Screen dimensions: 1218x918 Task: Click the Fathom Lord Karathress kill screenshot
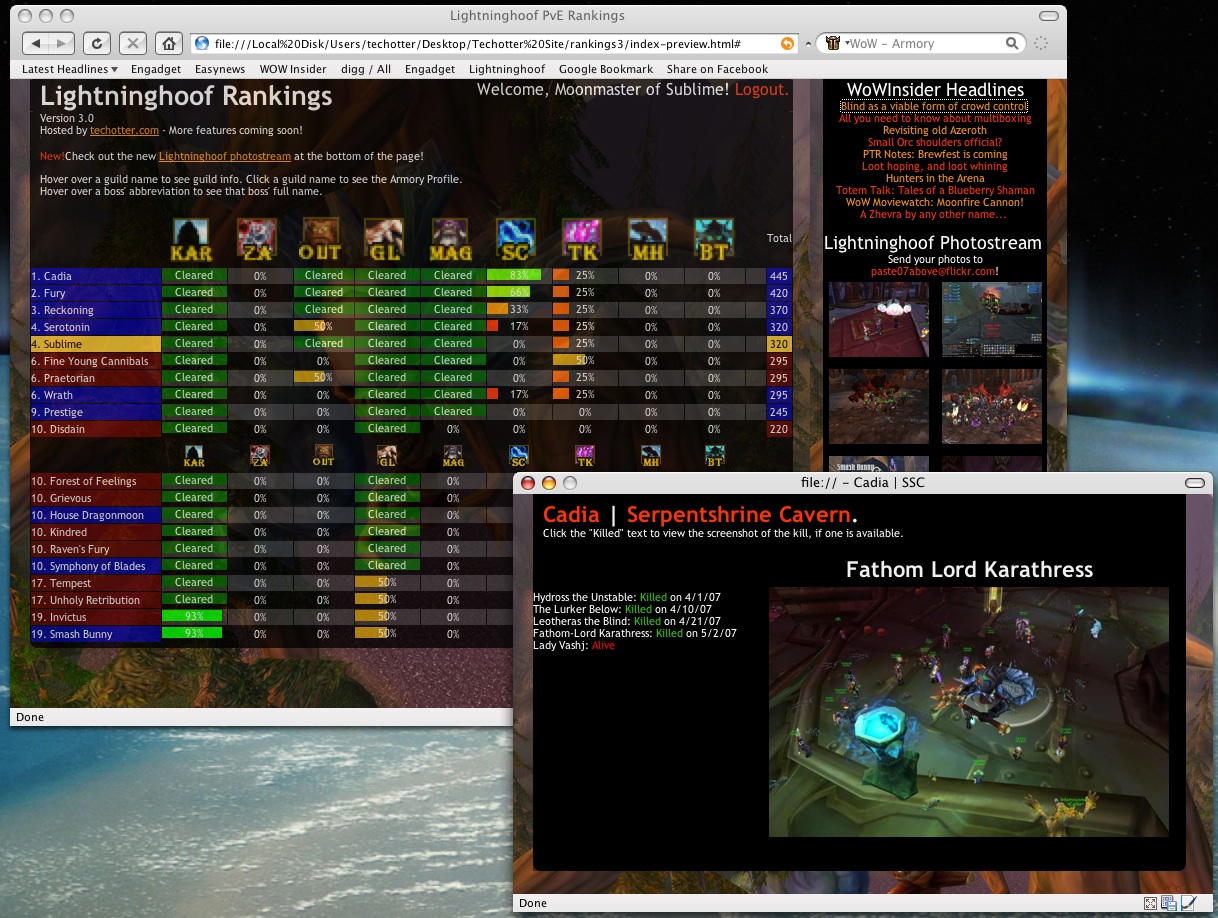click(x=968, y=711)
